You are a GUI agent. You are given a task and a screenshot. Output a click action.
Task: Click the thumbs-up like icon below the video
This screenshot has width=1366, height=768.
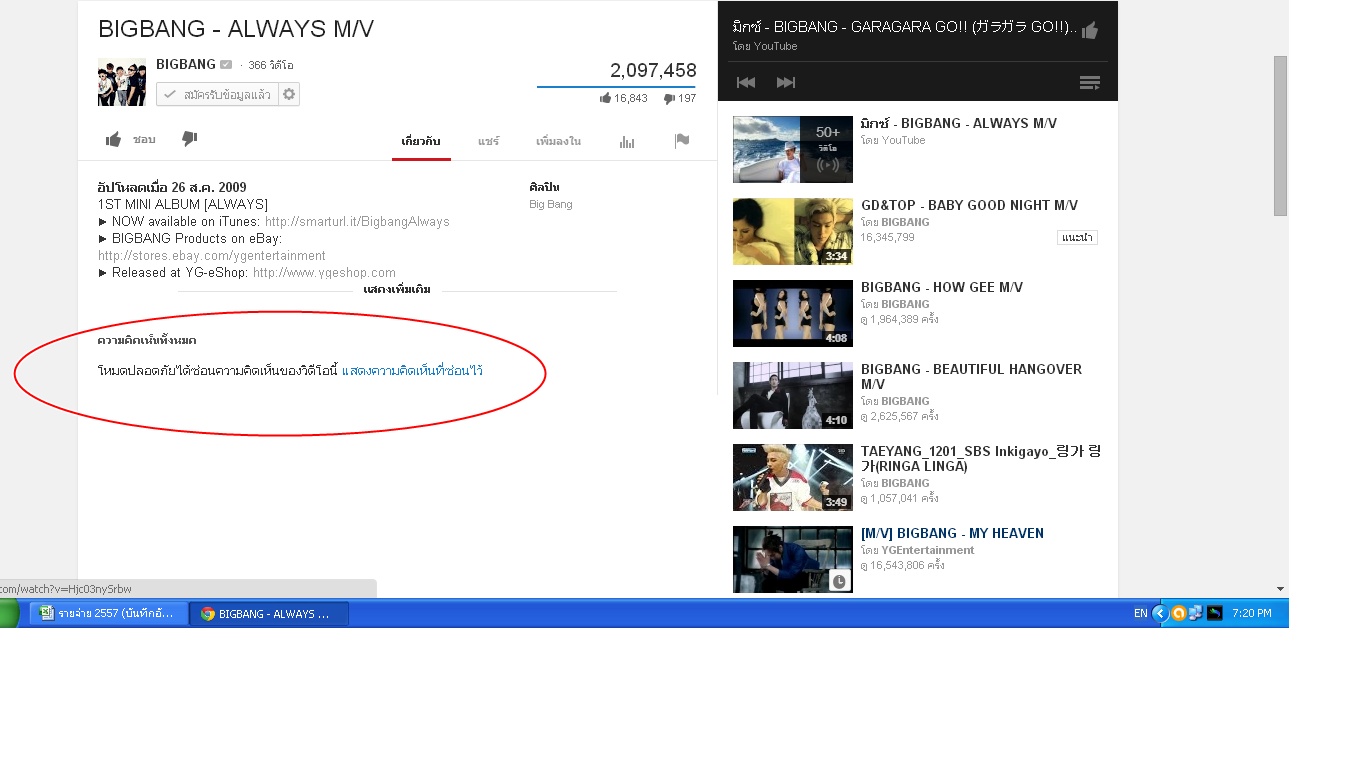pos(114,139)
